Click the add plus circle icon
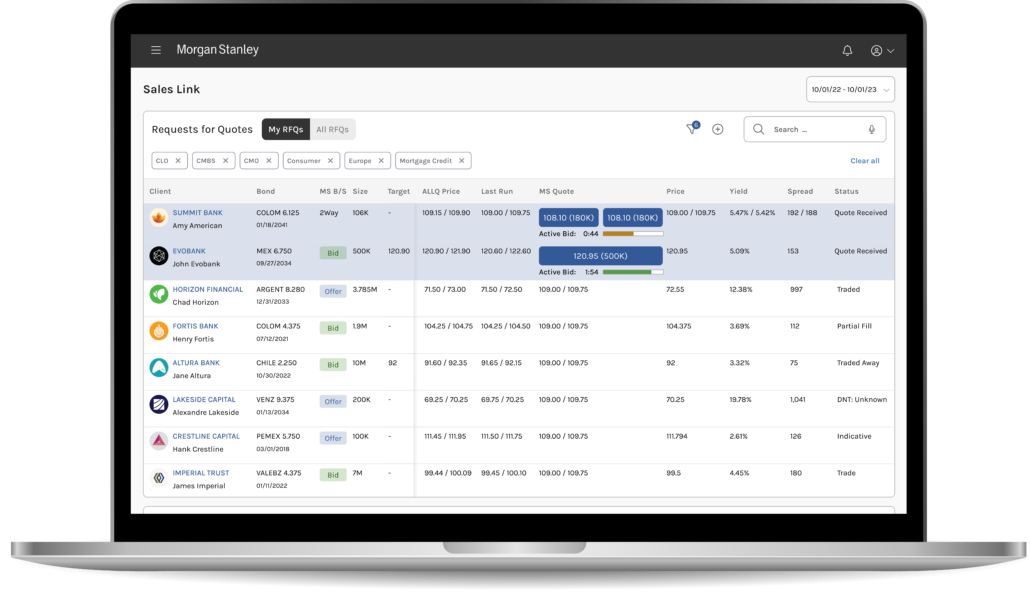Viewport: 1030px width, 604px height. tap(717, 129)
